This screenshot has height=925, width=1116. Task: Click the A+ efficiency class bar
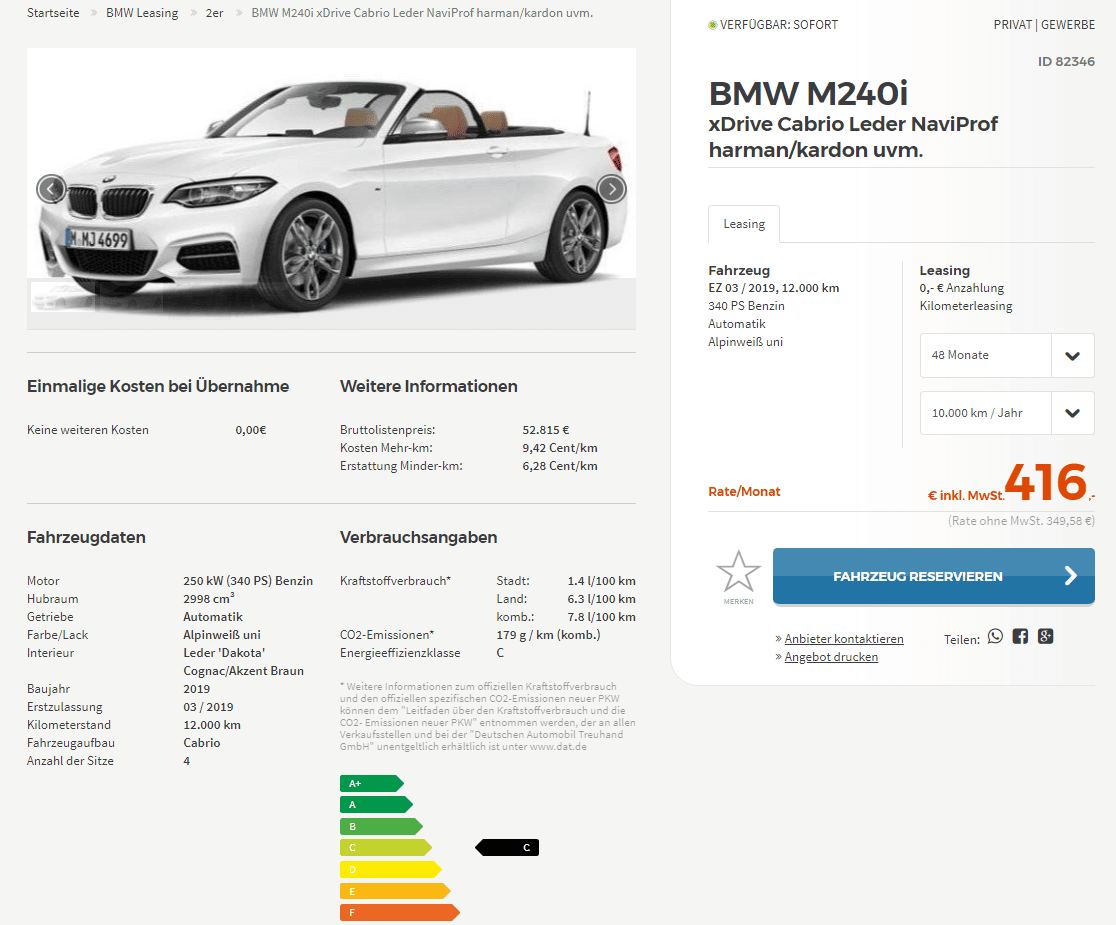click(x=372, y=783)
